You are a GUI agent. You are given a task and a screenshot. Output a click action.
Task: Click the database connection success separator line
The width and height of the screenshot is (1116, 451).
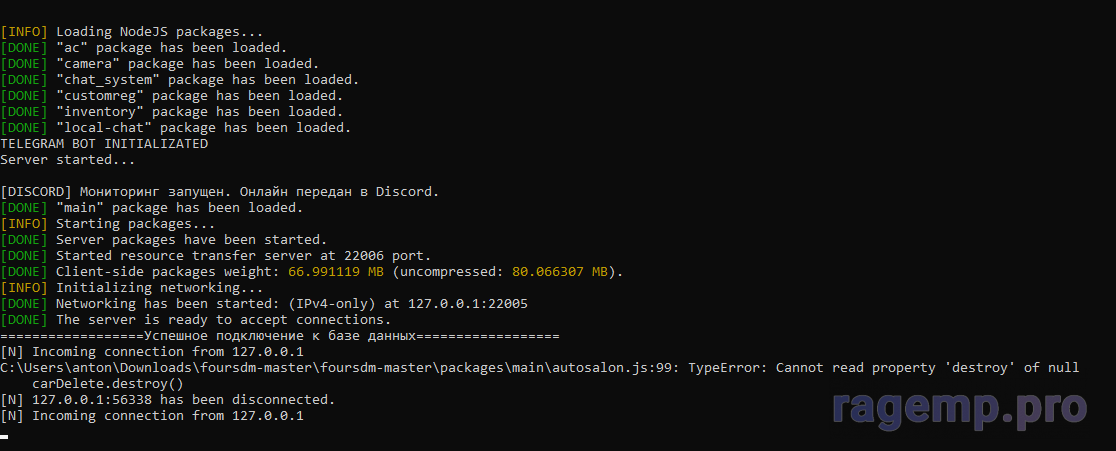280,336
